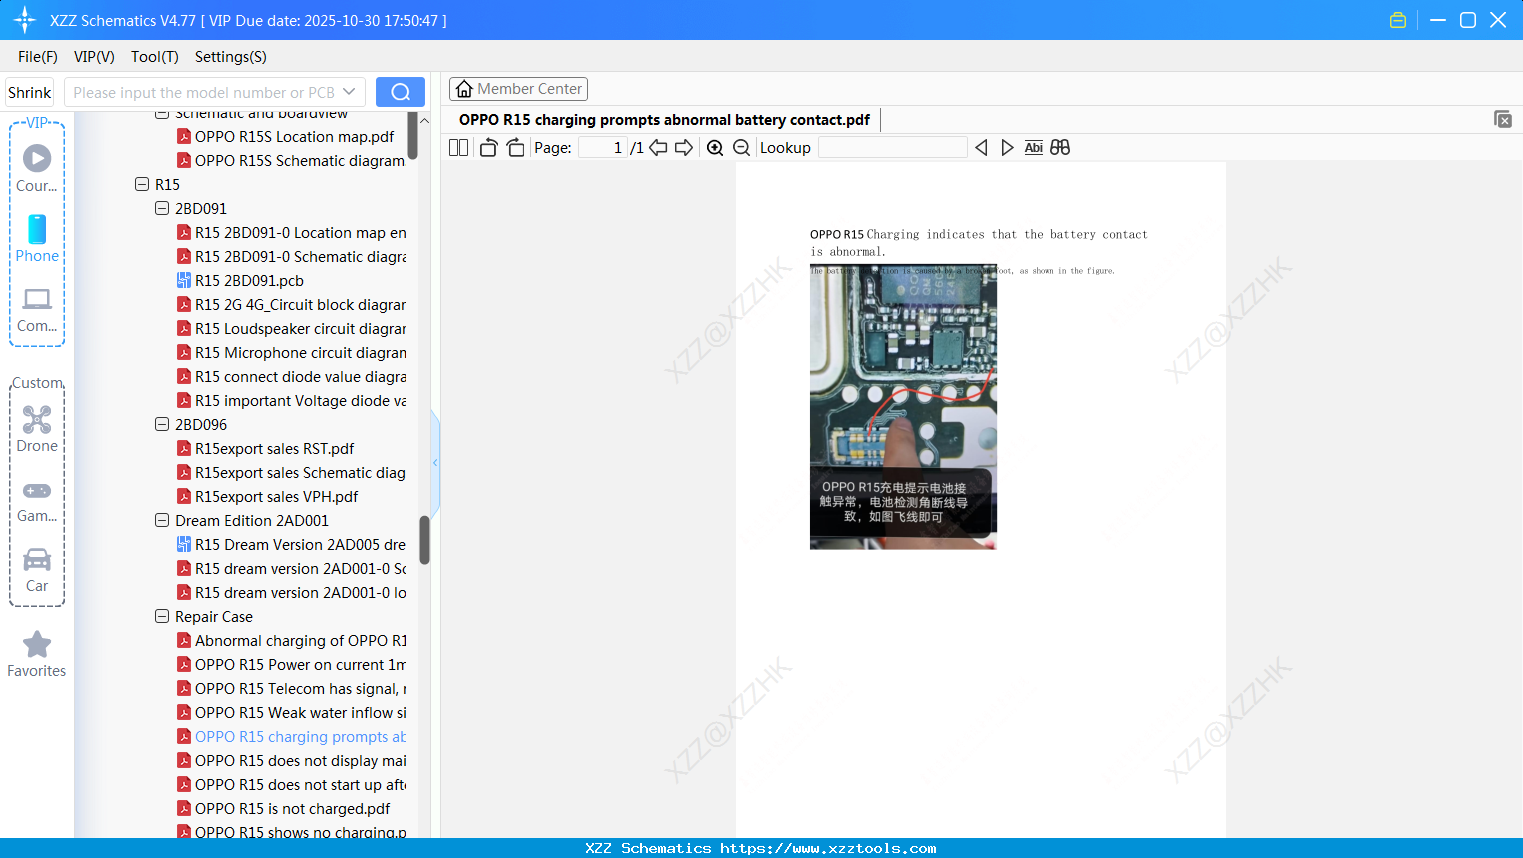Open the XZZ Schematics website link
Screen dimensions: 1523x858
pos(828,848)
